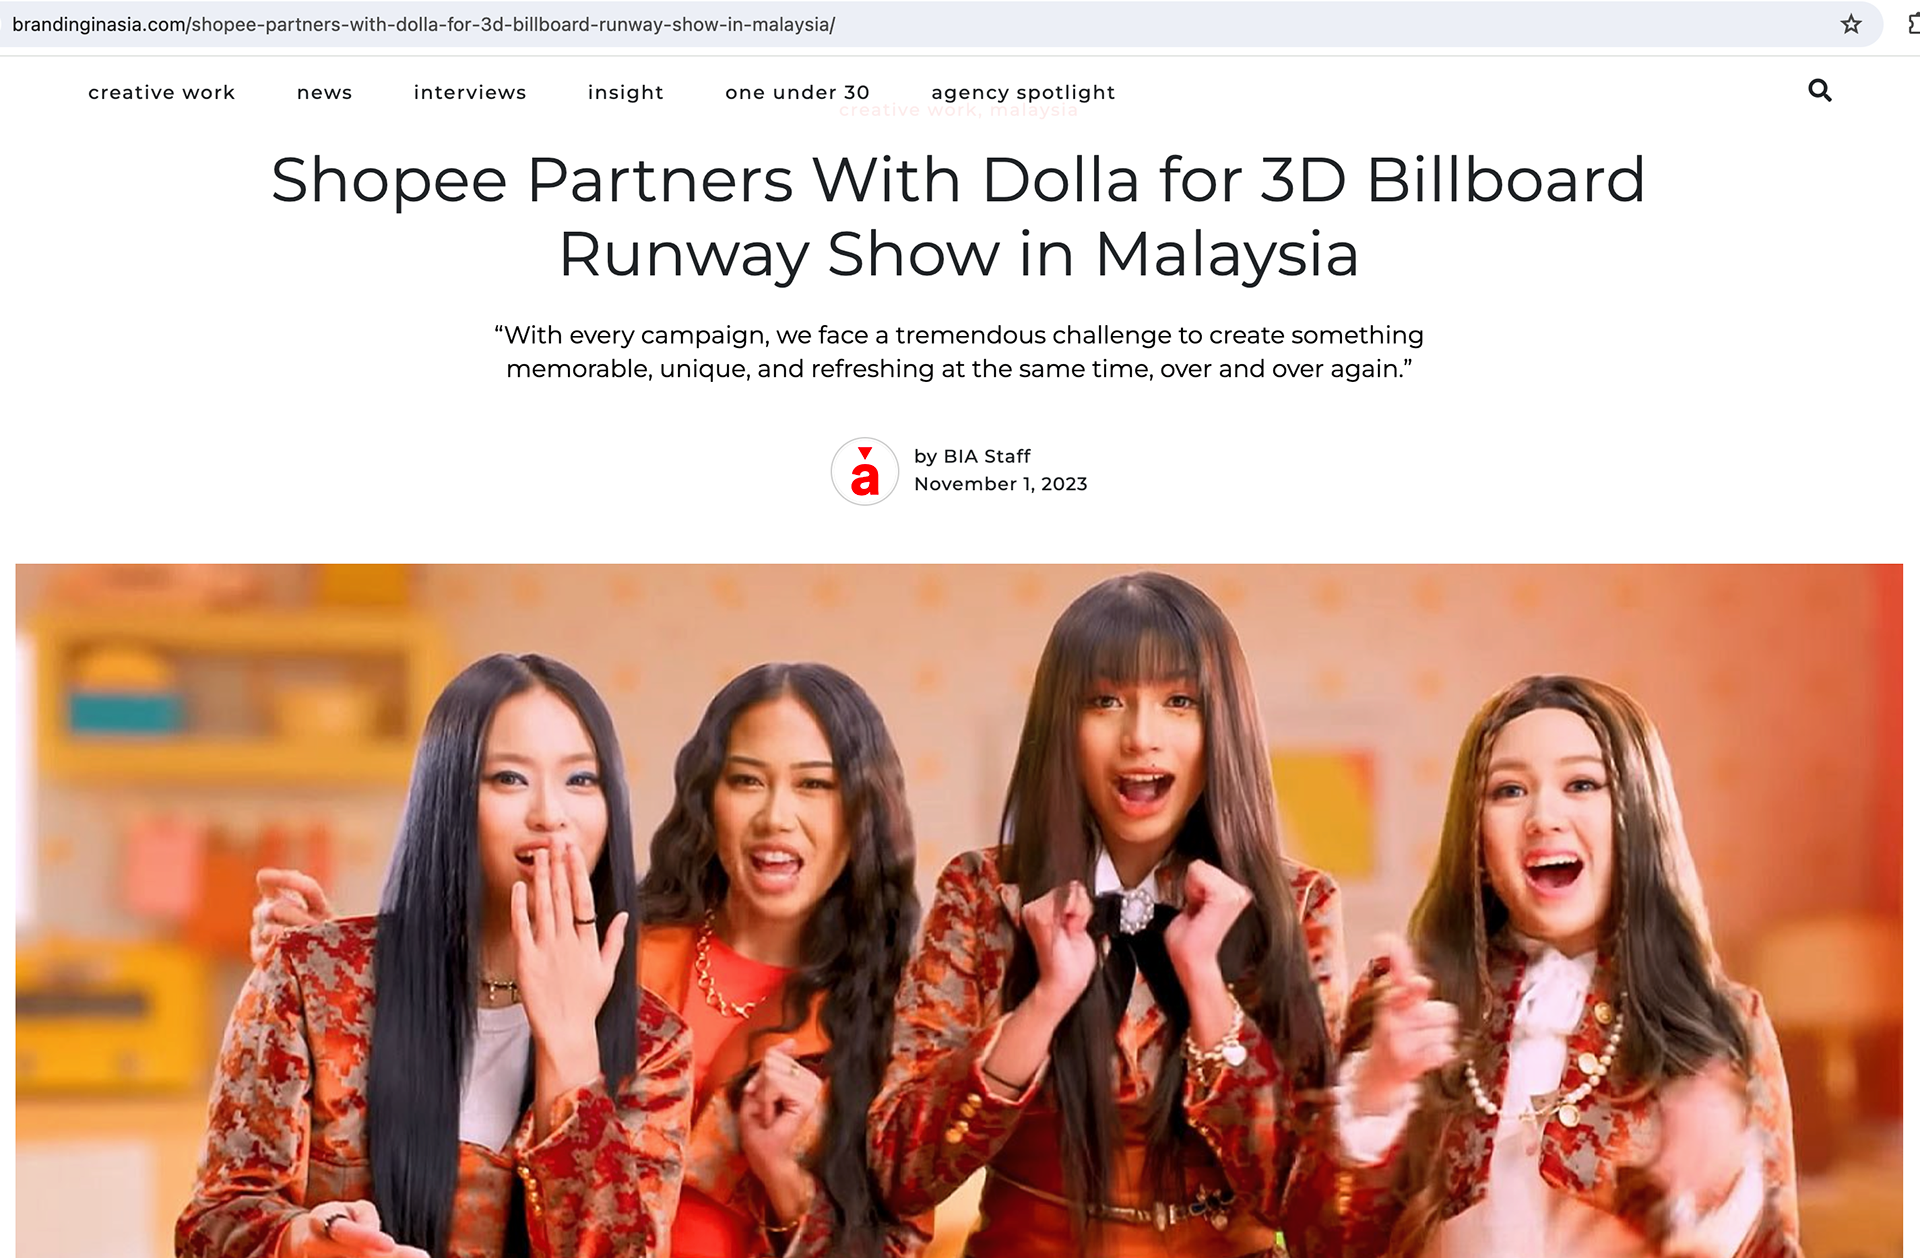
Task: Focus the brandinginasia.com address bar
Action: pos(940,24)
